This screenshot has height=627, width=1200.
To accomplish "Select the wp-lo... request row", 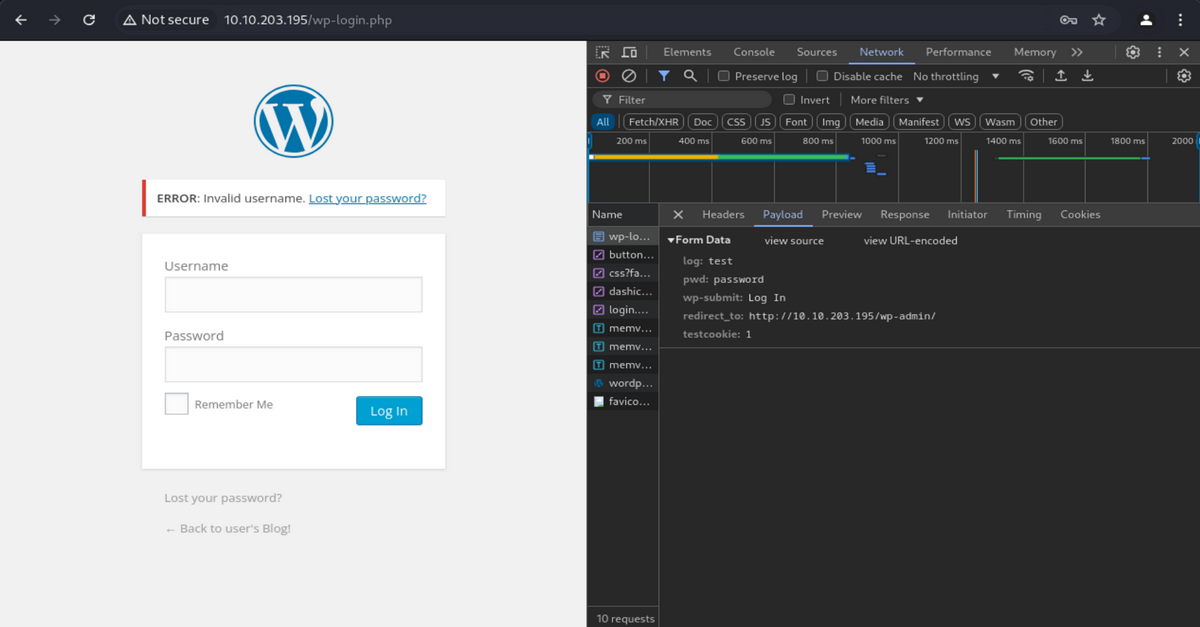I will 623,237.
